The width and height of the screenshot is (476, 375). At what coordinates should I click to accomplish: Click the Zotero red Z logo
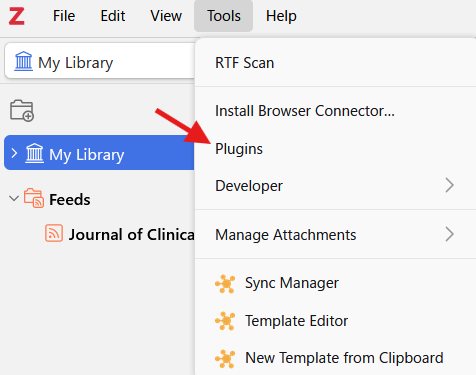(17, 16)
